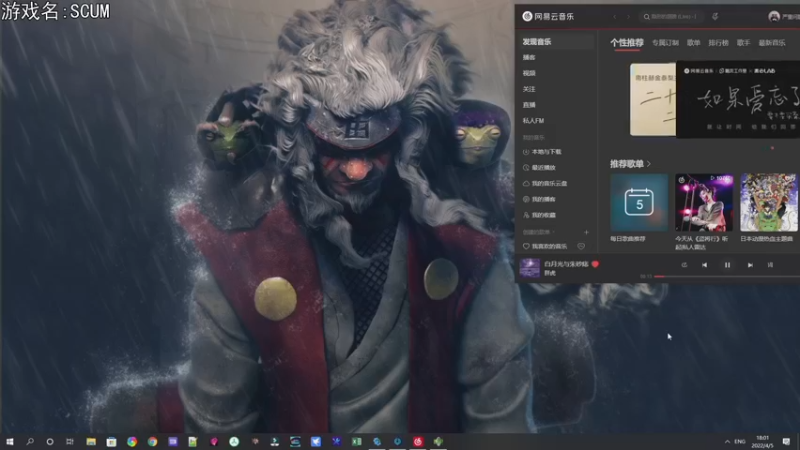
Task: Open File Explorer from taskbar
Action: click(x=91, y=441)
